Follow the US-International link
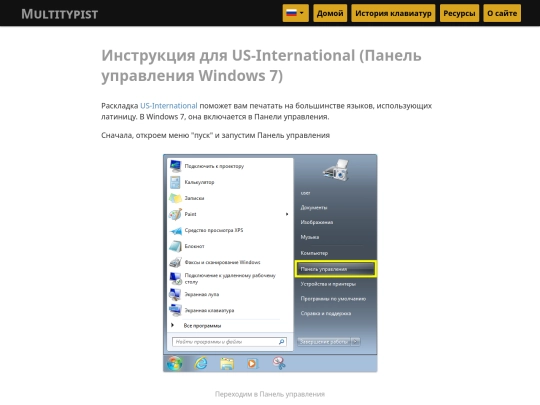Screen dimensions: 540x405 [169, 106]
